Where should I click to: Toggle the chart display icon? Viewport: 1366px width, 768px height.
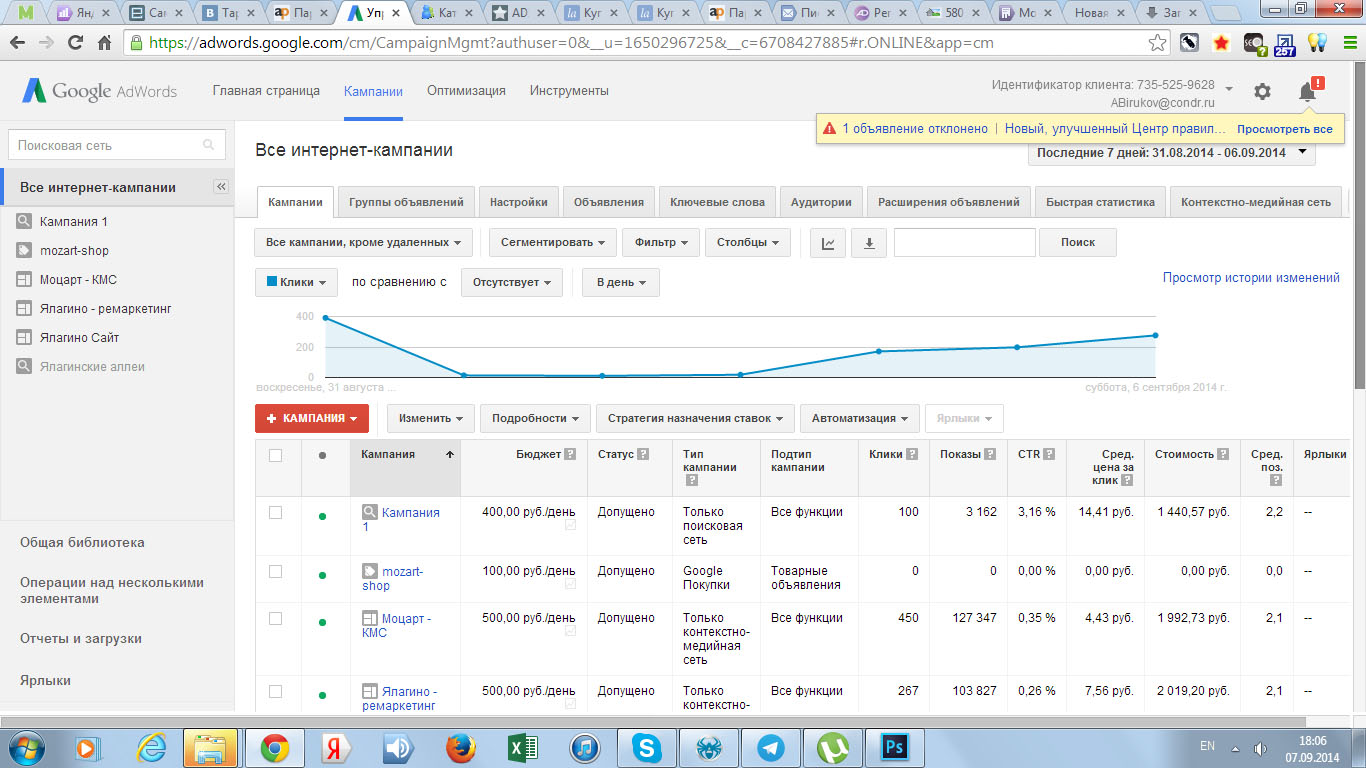point(828,243)
